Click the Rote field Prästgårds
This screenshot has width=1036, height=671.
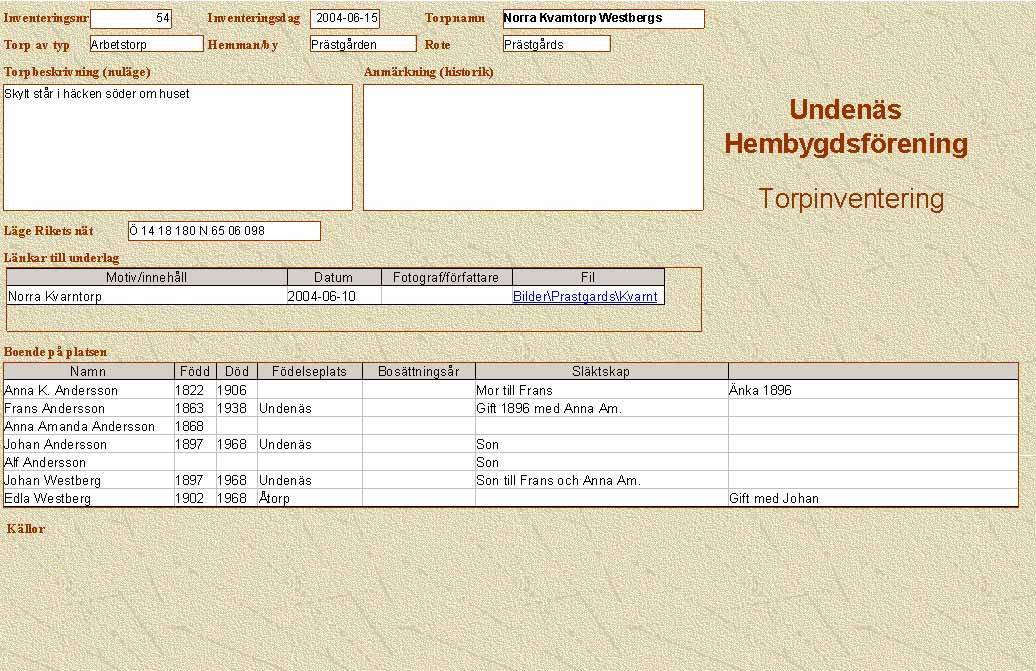coord(556,44)
